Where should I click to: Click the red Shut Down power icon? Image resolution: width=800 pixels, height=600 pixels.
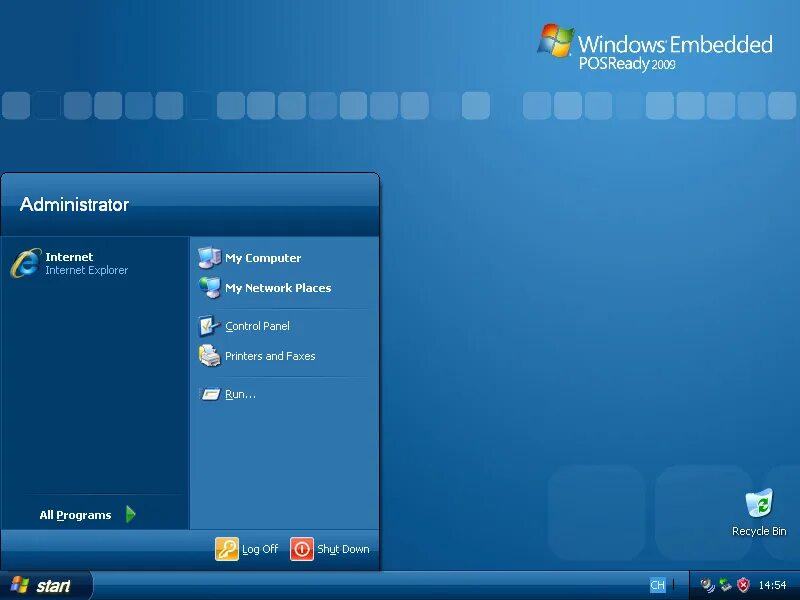[302, 549]
